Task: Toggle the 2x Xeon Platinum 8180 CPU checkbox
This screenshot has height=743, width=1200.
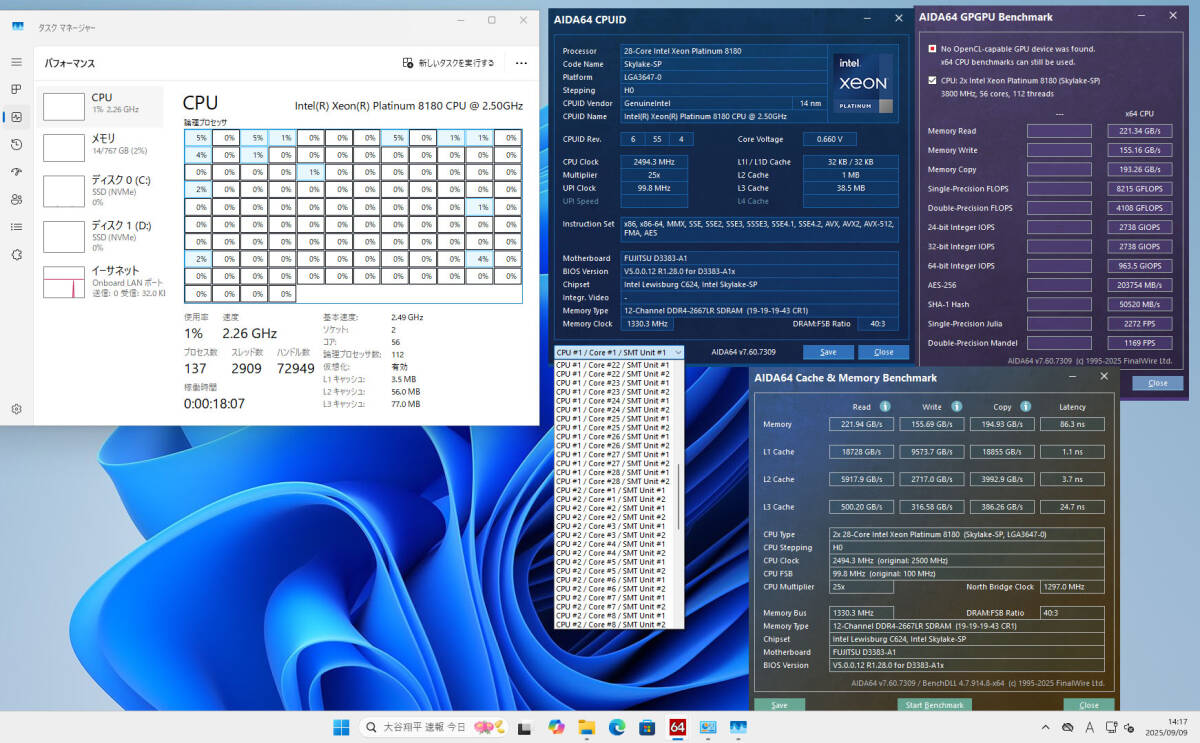Action: click(x=932, y=79)
